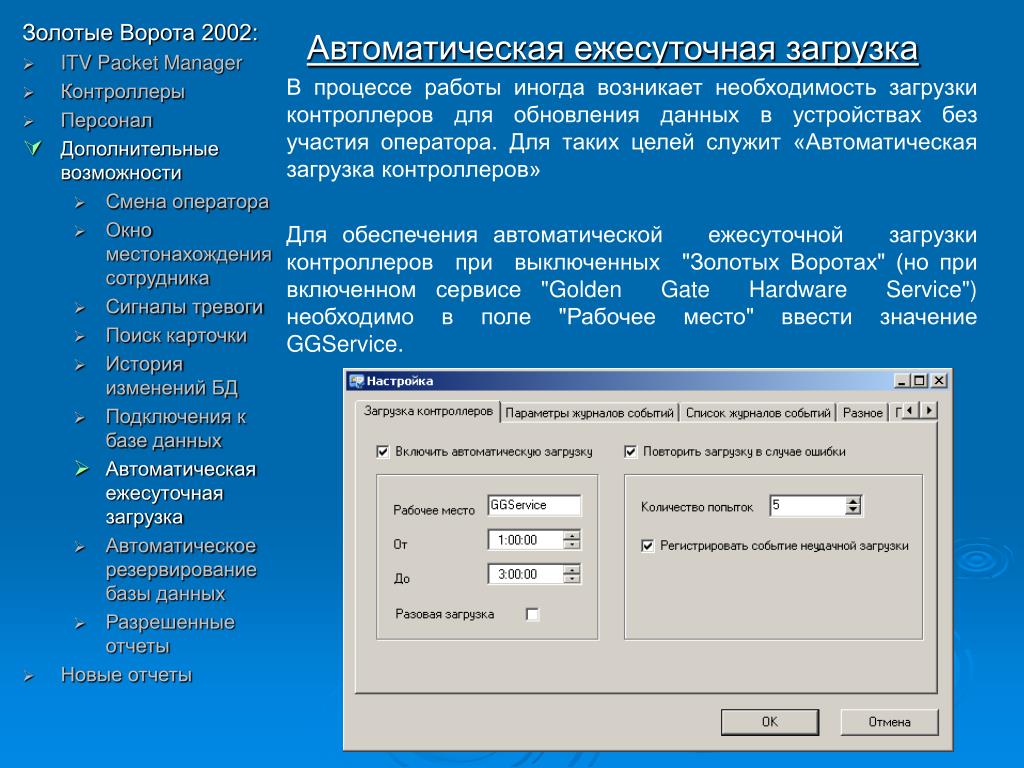Close the Настройка window

pos(938,381)
